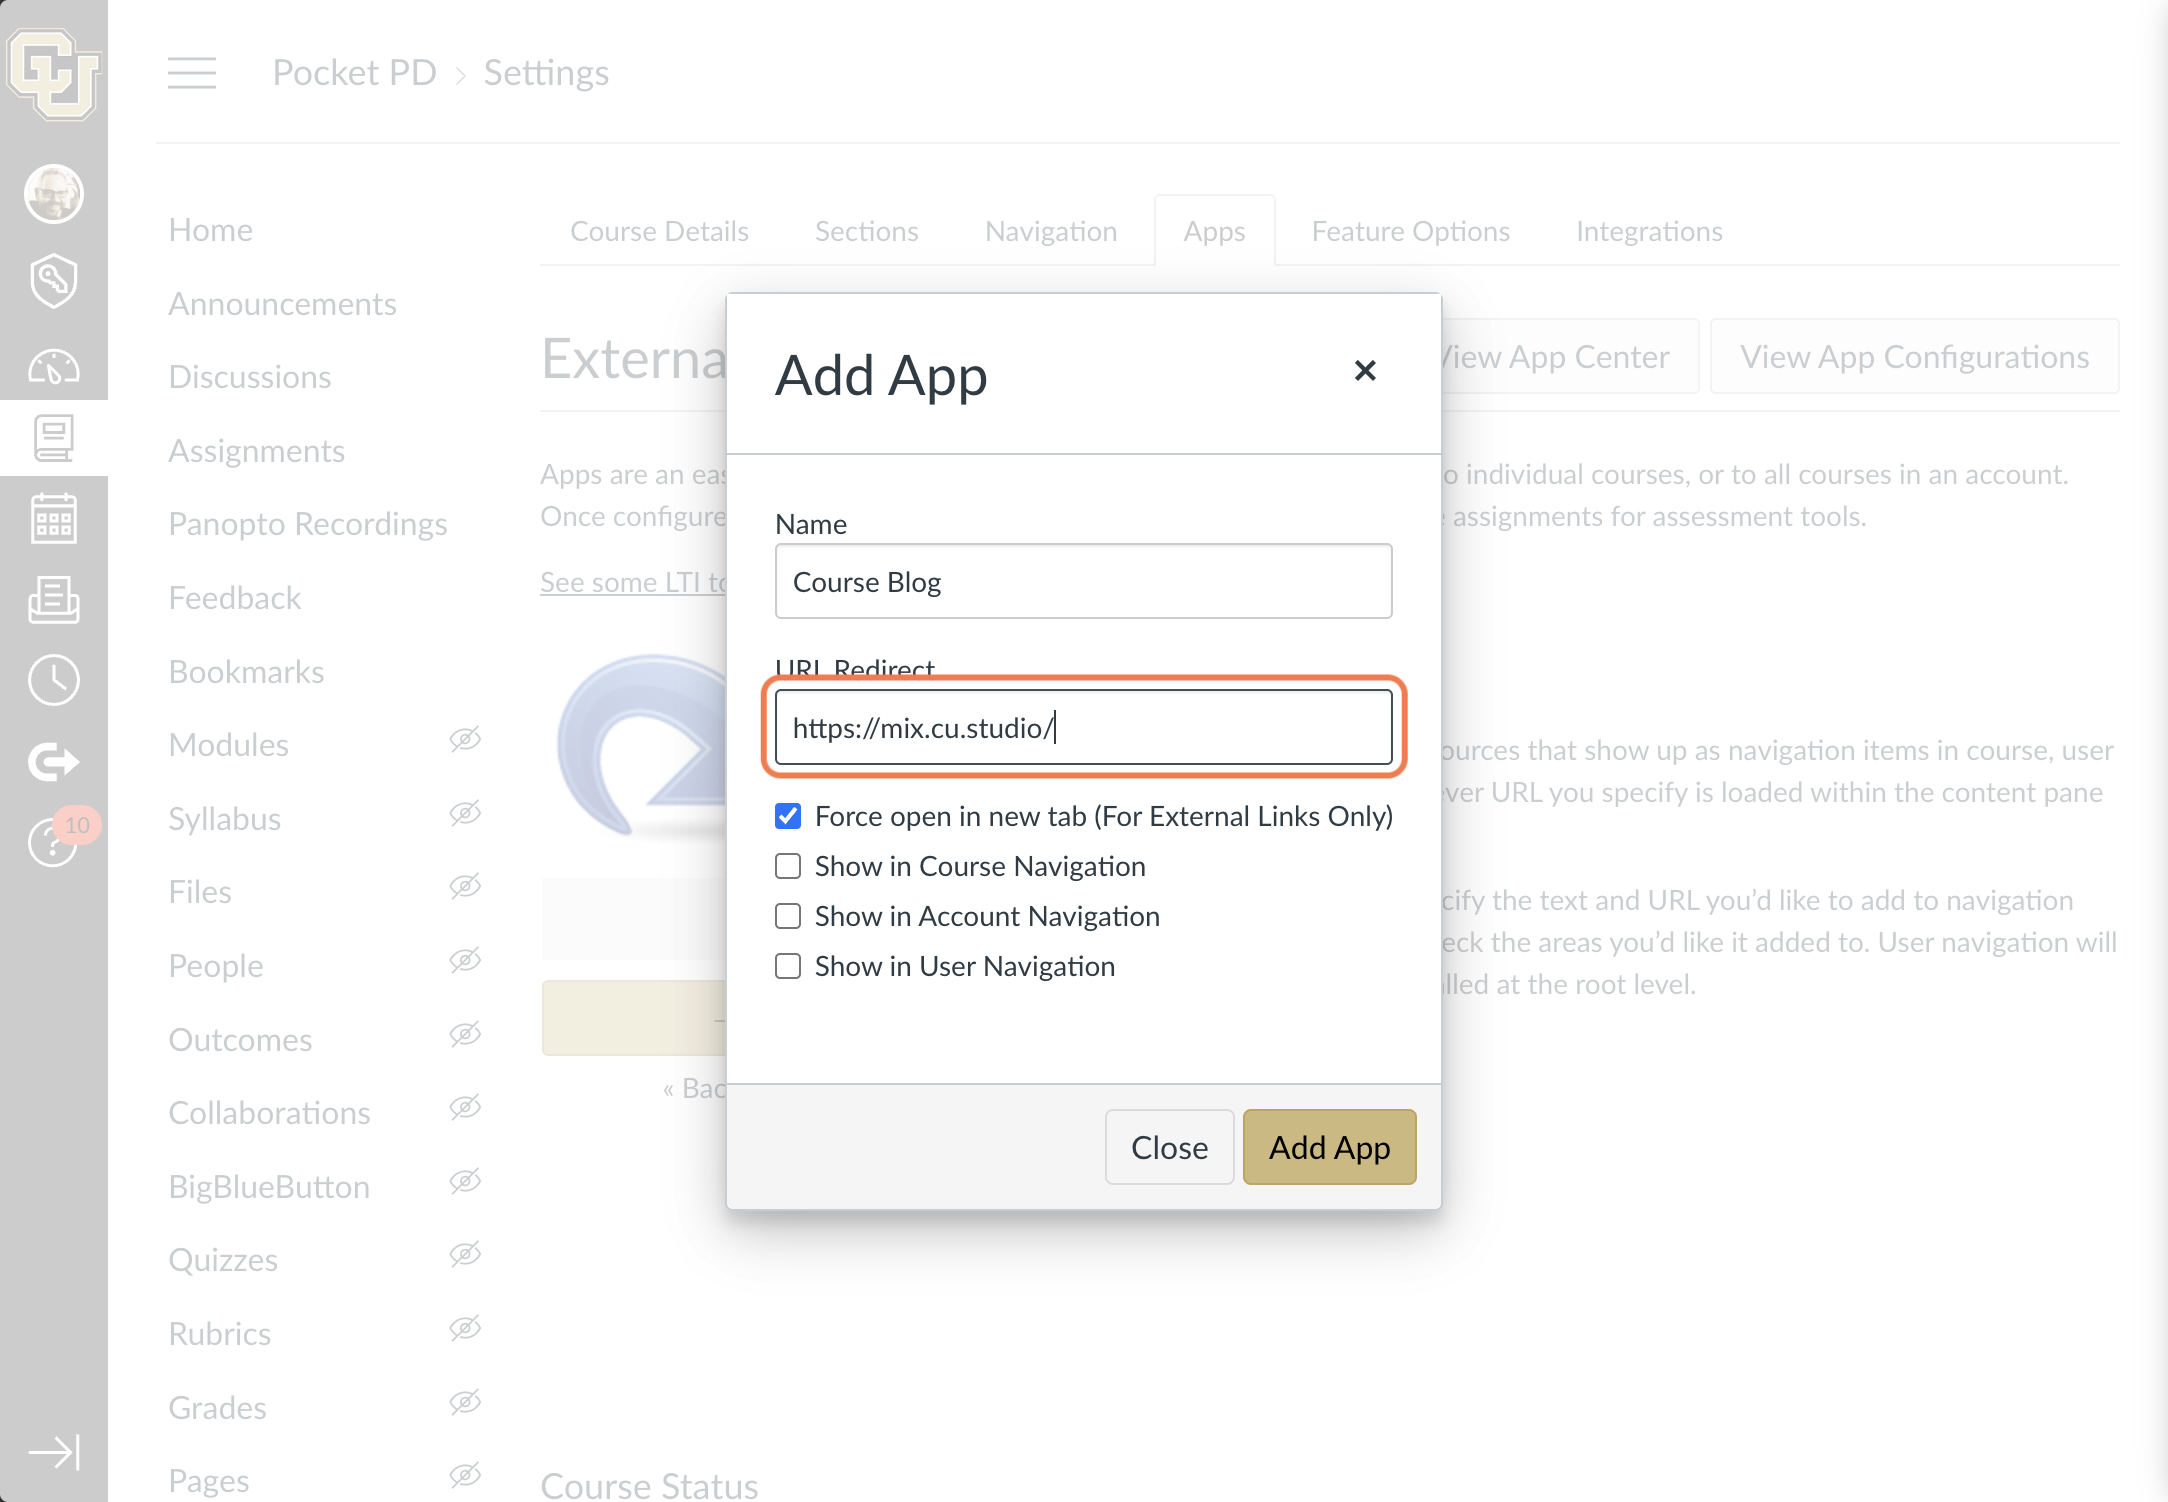
Task: Open Panopto Recordings in course menu
Action: click(x=308, y=524)
